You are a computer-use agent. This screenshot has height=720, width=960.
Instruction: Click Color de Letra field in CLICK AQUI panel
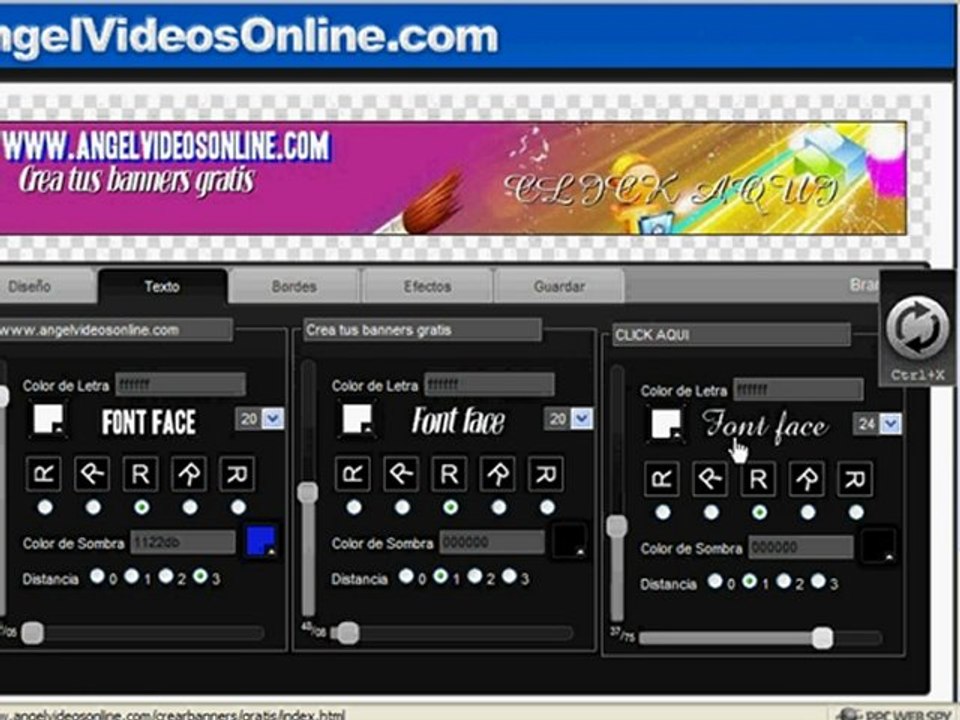(798, 390)
